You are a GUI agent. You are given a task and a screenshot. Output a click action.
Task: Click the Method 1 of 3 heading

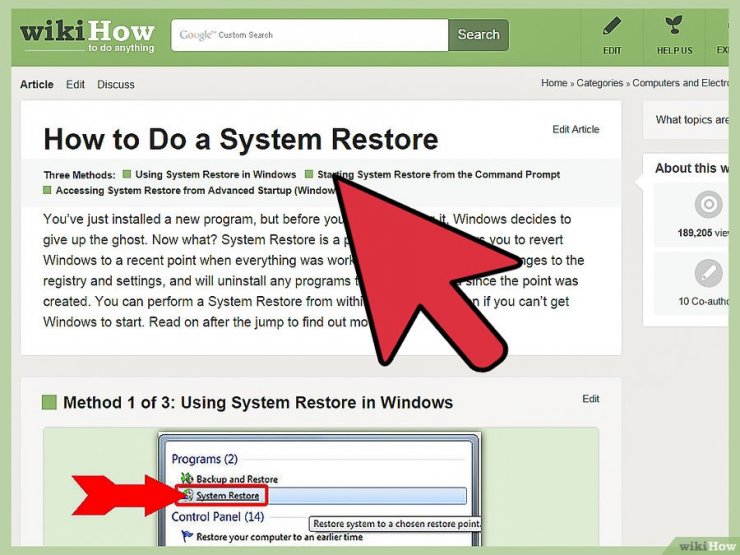click(258, 403)
